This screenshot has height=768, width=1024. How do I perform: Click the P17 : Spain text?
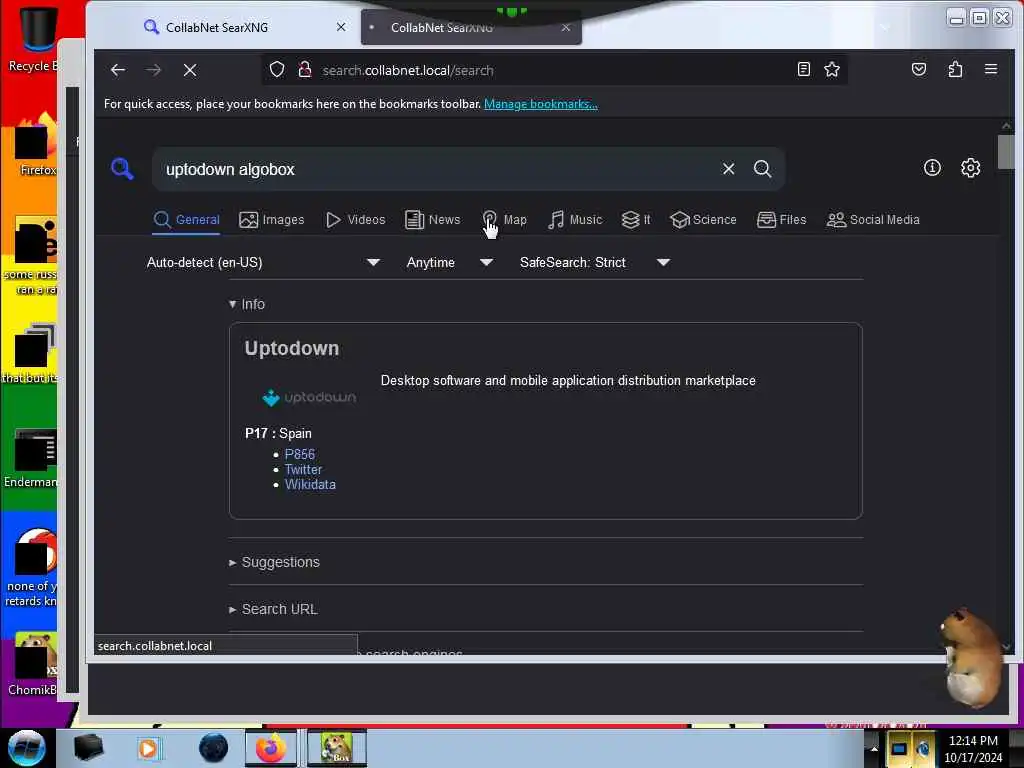tap(278, 434)
